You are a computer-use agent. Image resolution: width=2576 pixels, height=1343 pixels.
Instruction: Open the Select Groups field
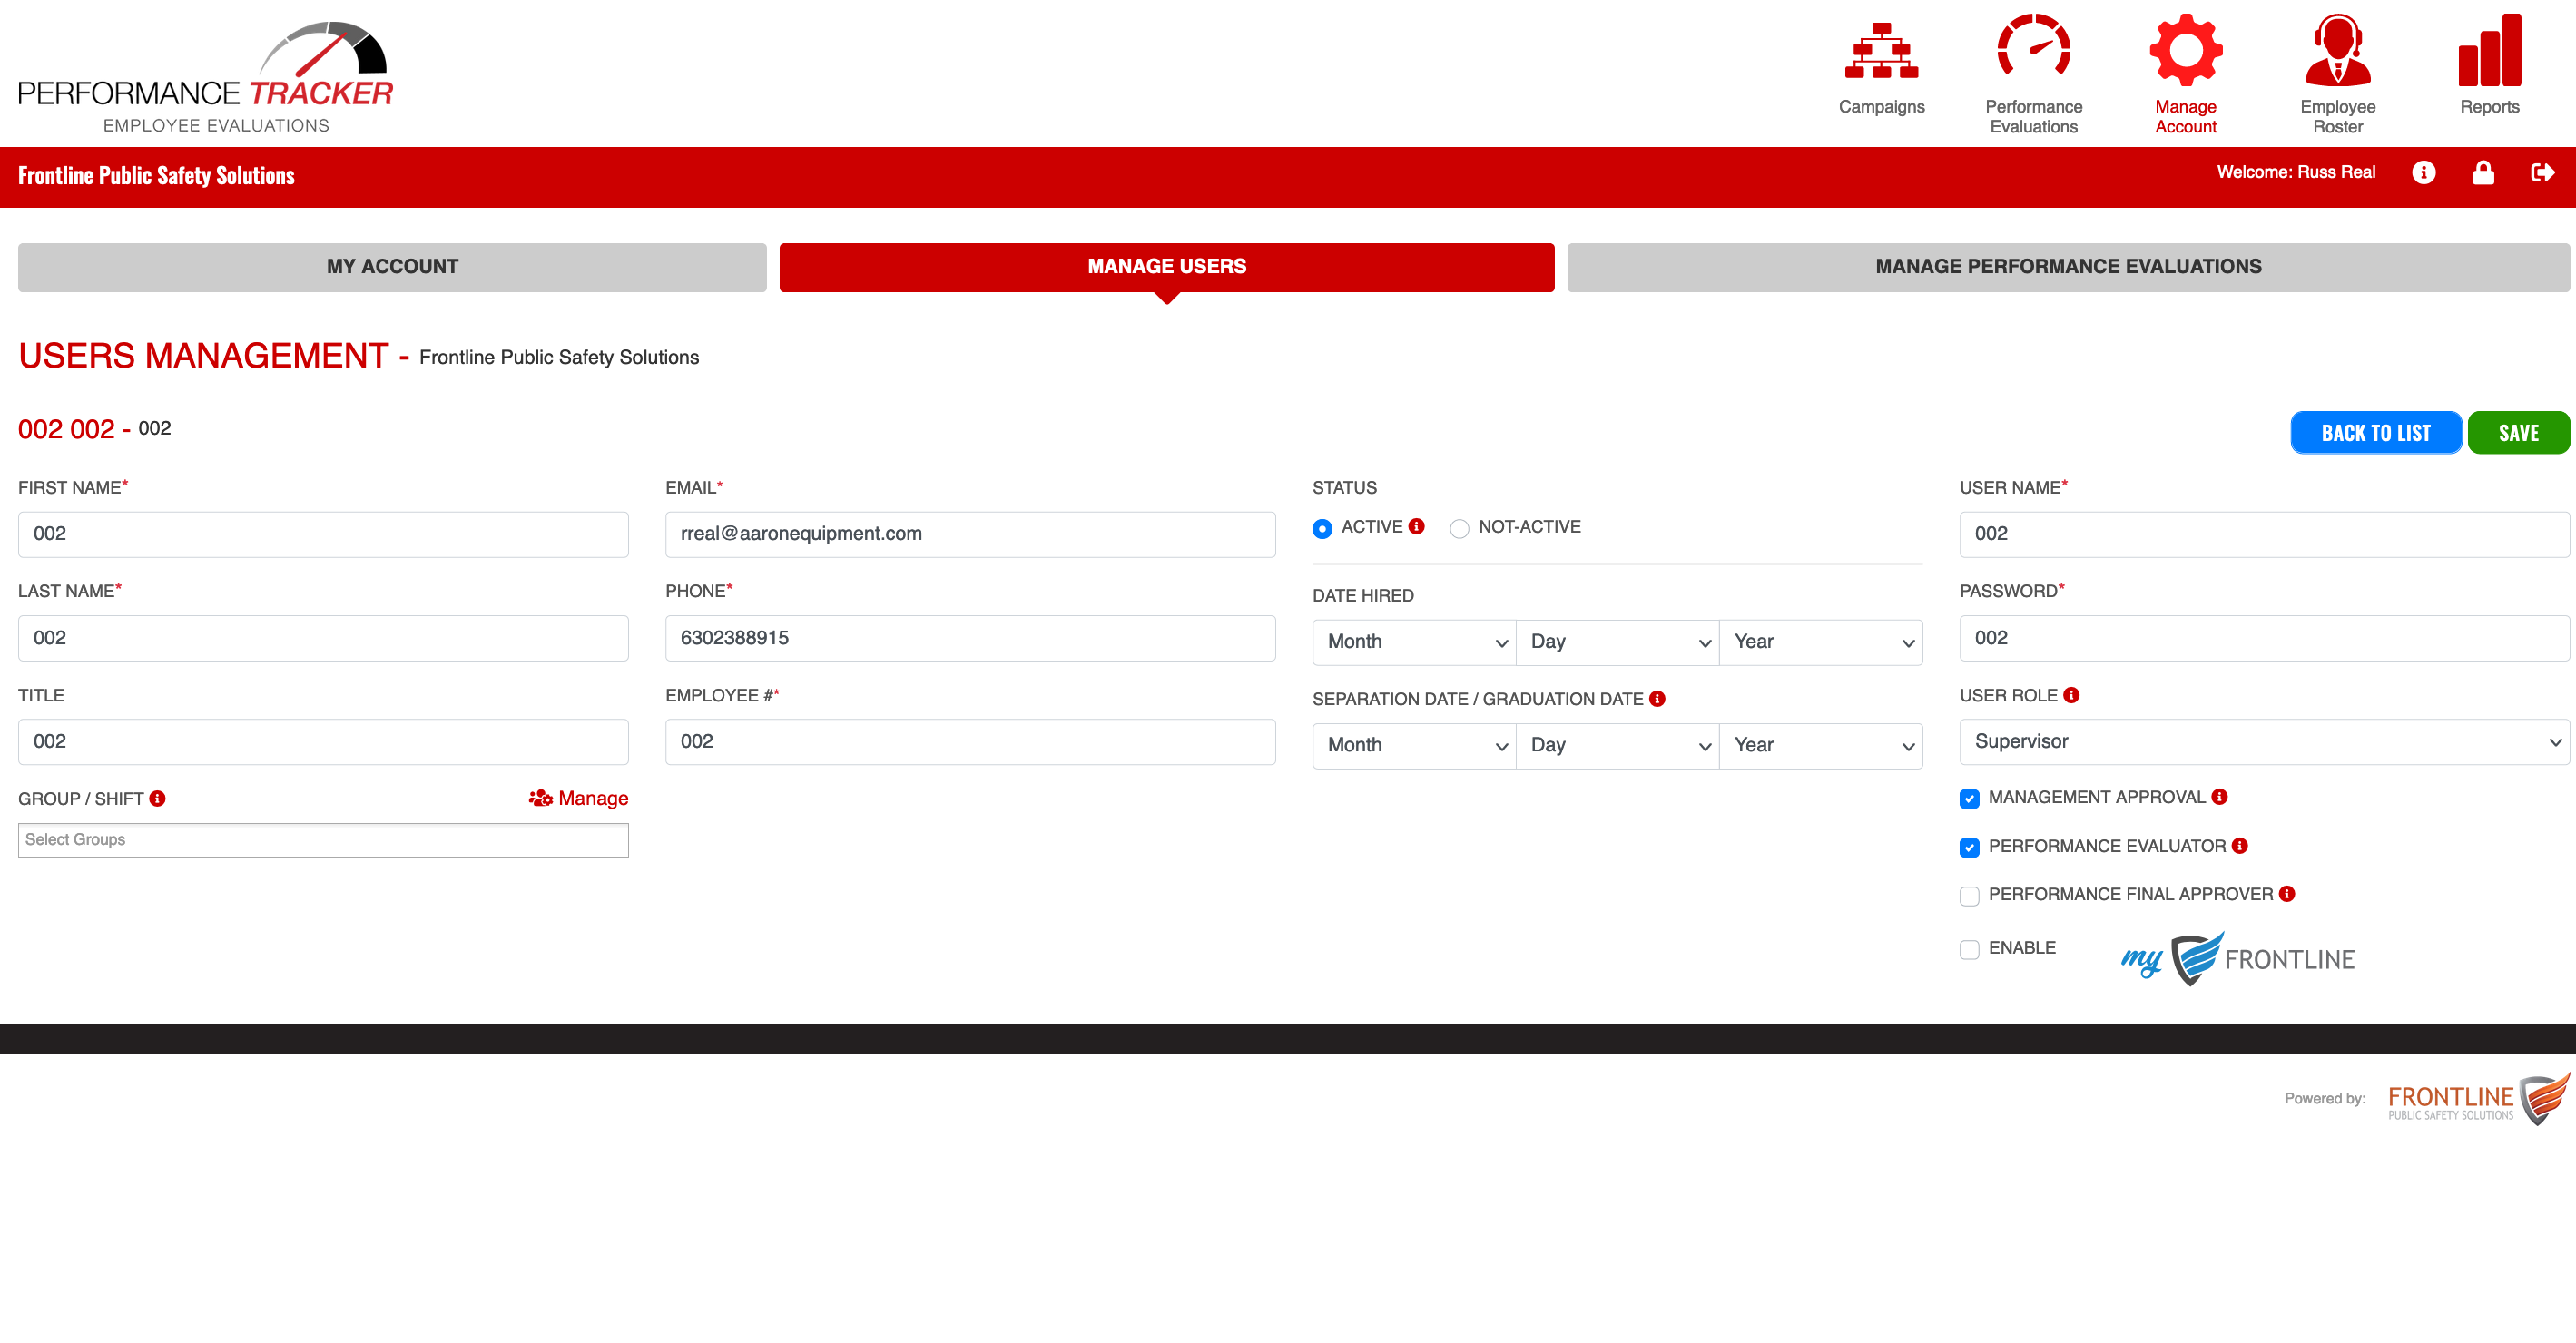[x=323, y=840]
